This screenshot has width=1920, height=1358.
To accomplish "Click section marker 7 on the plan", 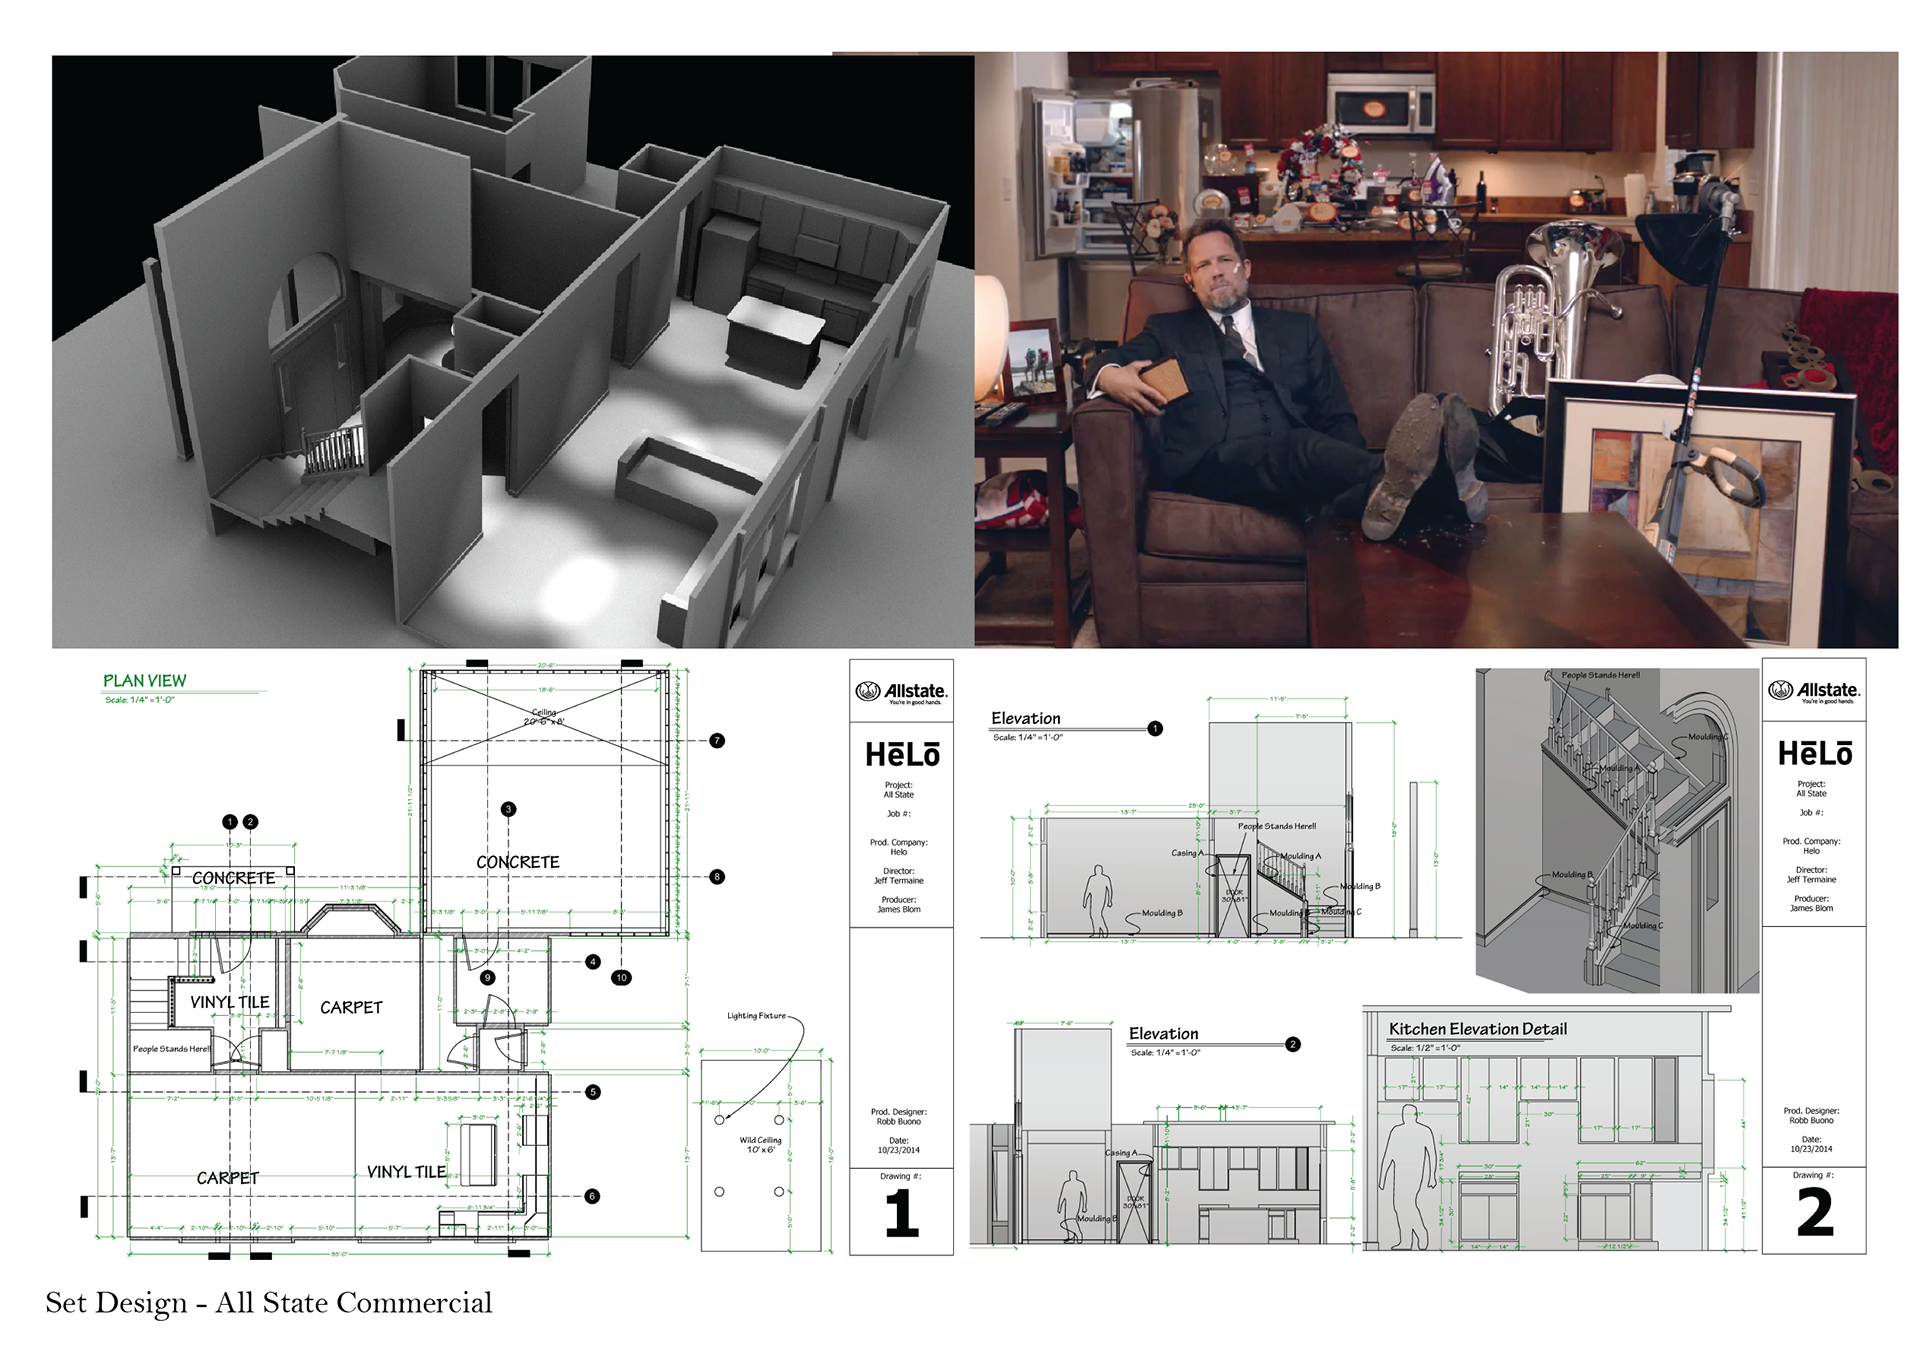I will [x=717, y=741].
